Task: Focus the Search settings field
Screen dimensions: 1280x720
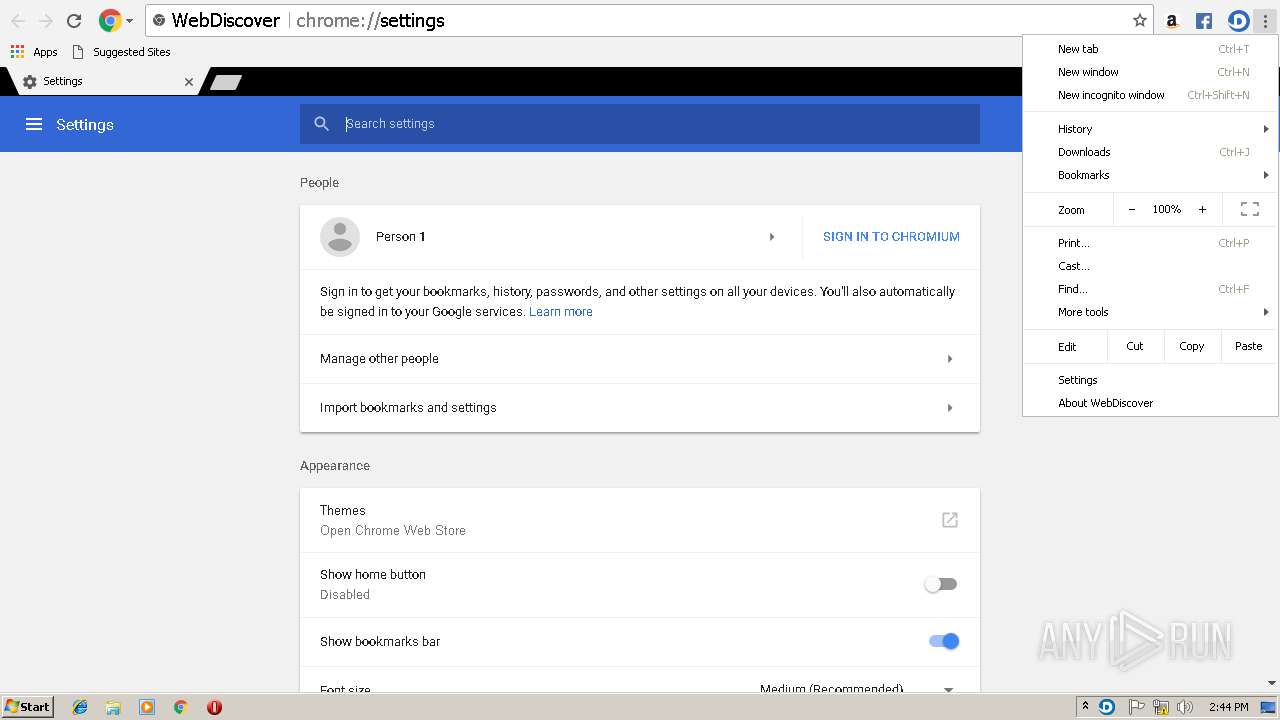Action: [640, 124]
